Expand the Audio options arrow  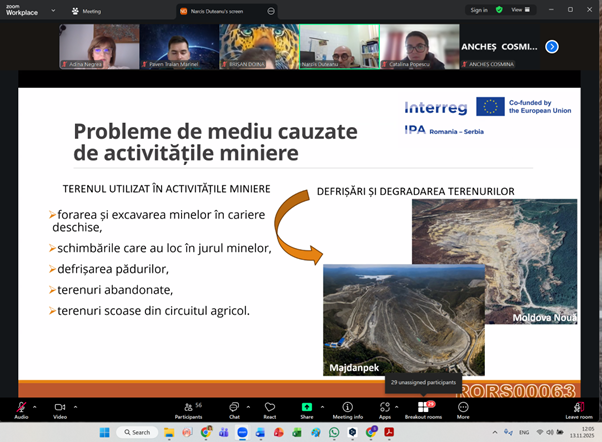pyautogui.click(x=35, y=407)
